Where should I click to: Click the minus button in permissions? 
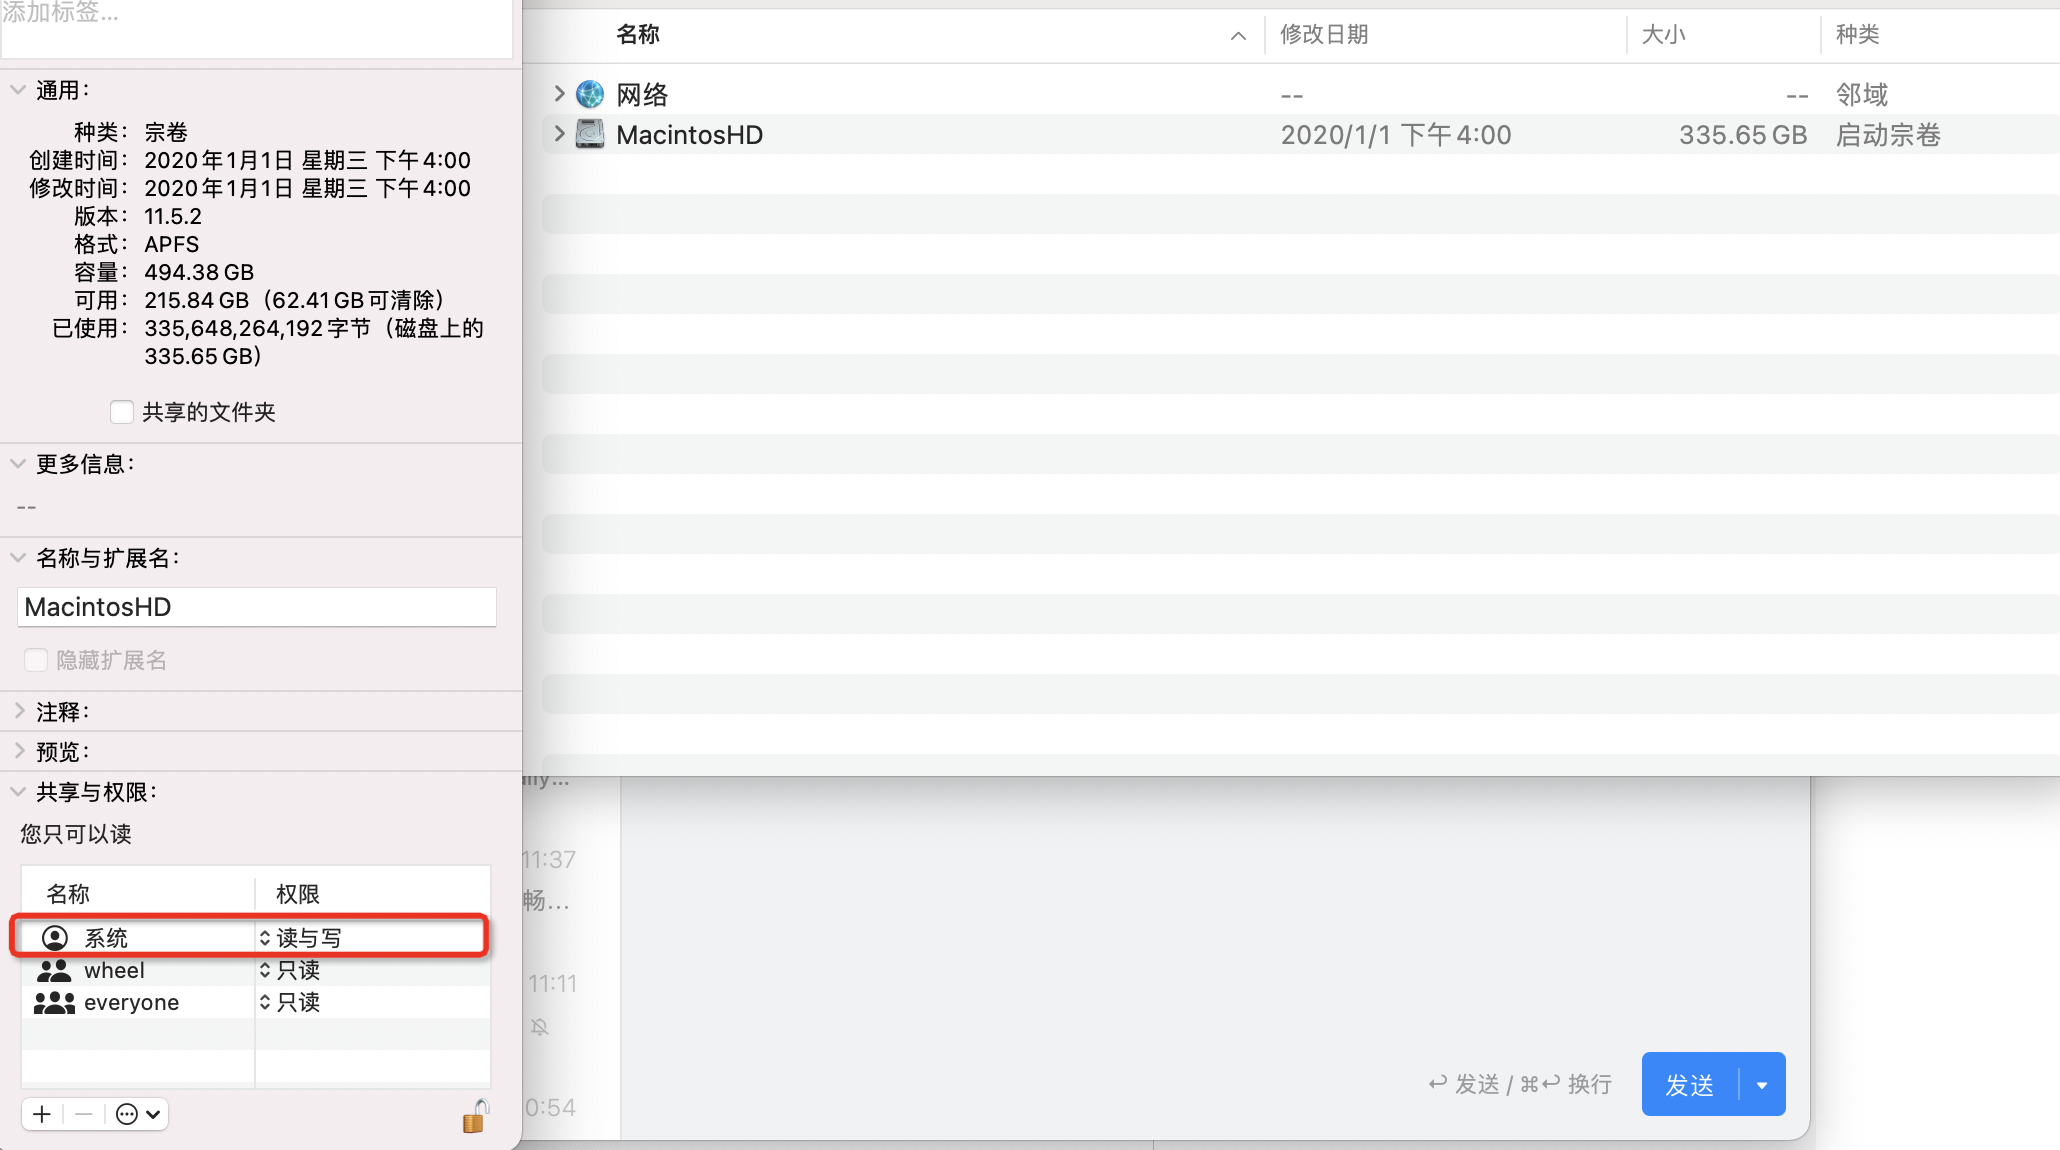tap(84, 1114)
